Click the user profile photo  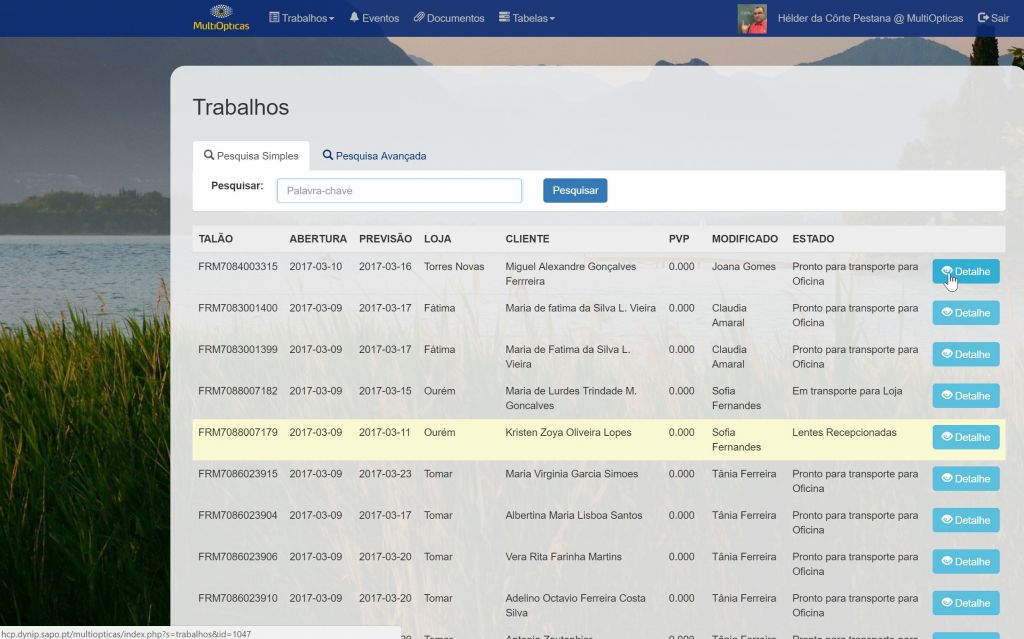(752, 18)
